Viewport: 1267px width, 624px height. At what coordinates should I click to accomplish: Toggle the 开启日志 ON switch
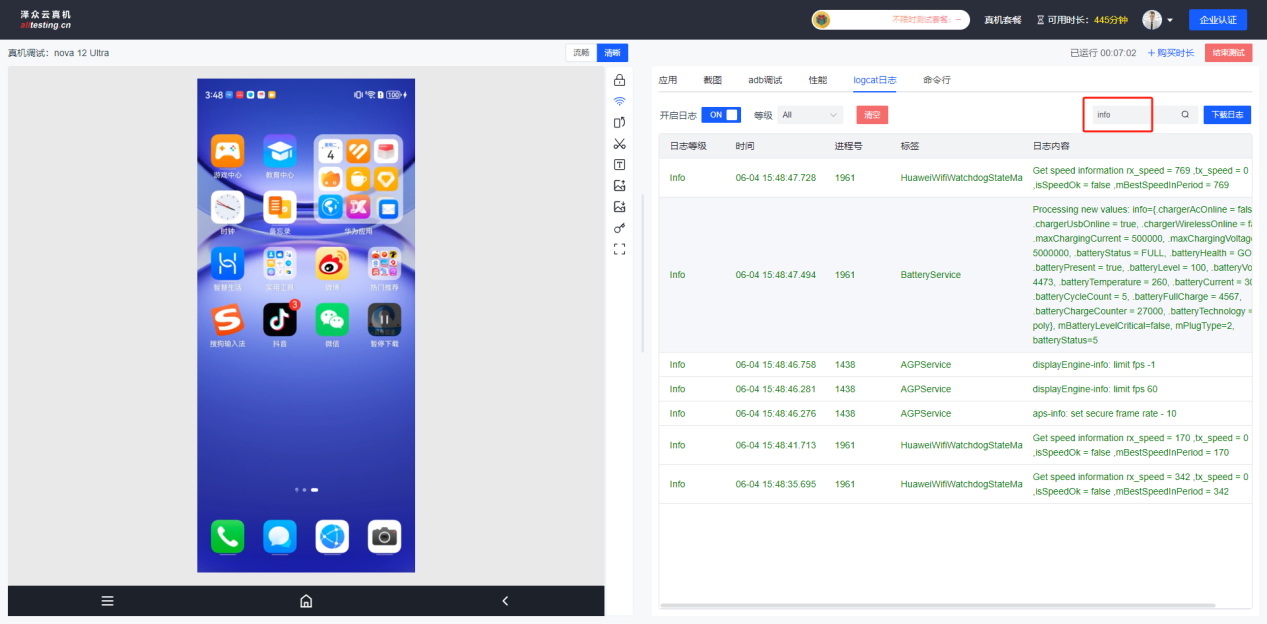[x=721, y=115]
